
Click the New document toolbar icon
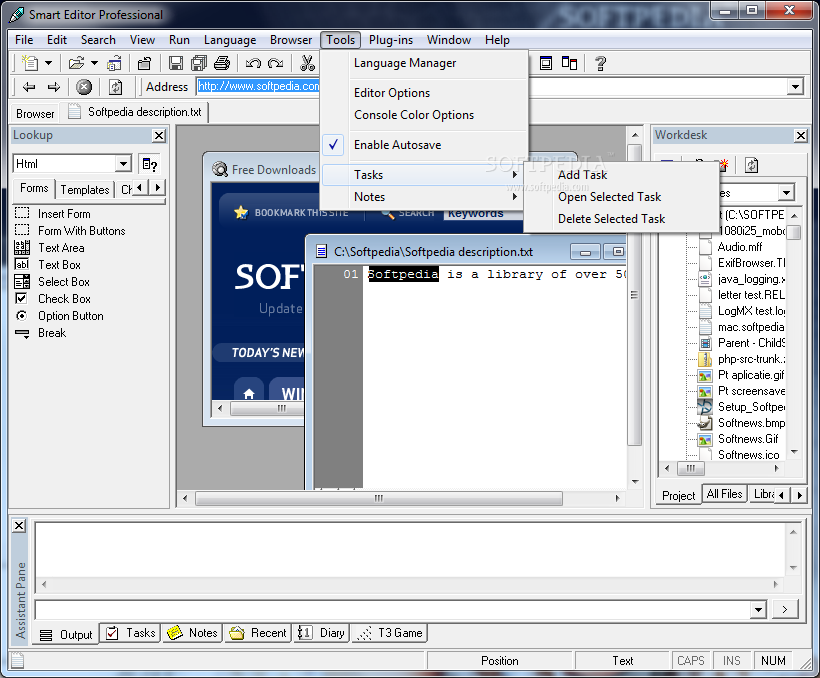[x=30, y=63]
